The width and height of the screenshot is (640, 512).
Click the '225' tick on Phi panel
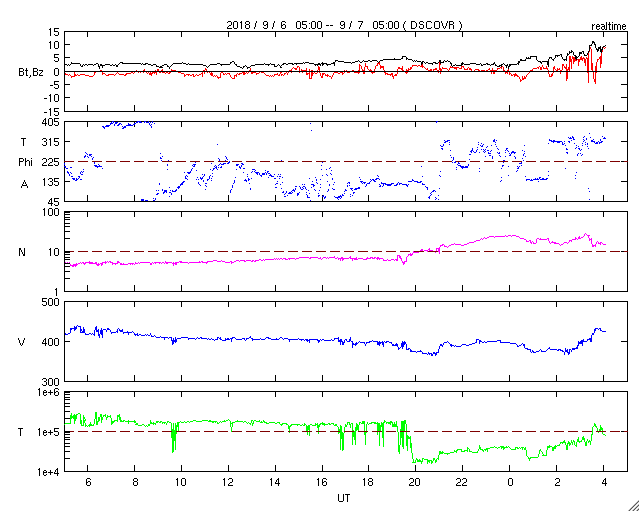coord(51,162)
